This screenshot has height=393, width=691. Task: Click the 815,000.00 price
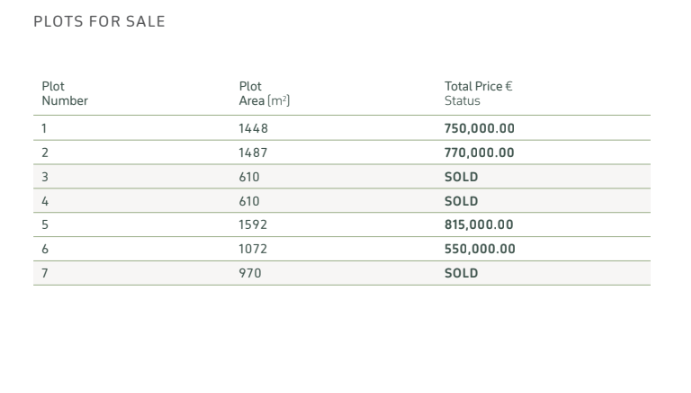[x=479, y=225]
